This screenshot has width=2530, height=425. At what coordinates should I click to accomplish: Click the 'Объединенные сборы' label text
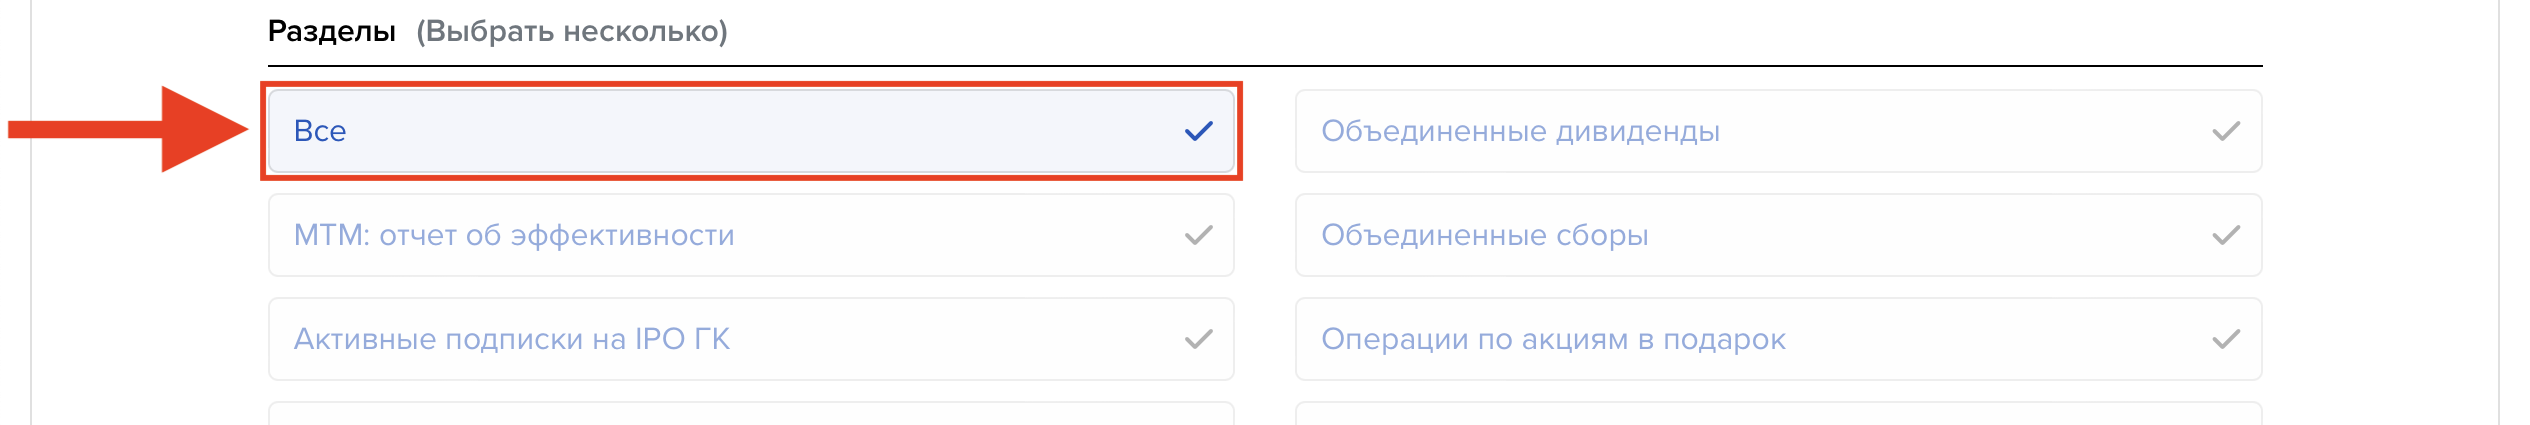(x=1484, y=235)
